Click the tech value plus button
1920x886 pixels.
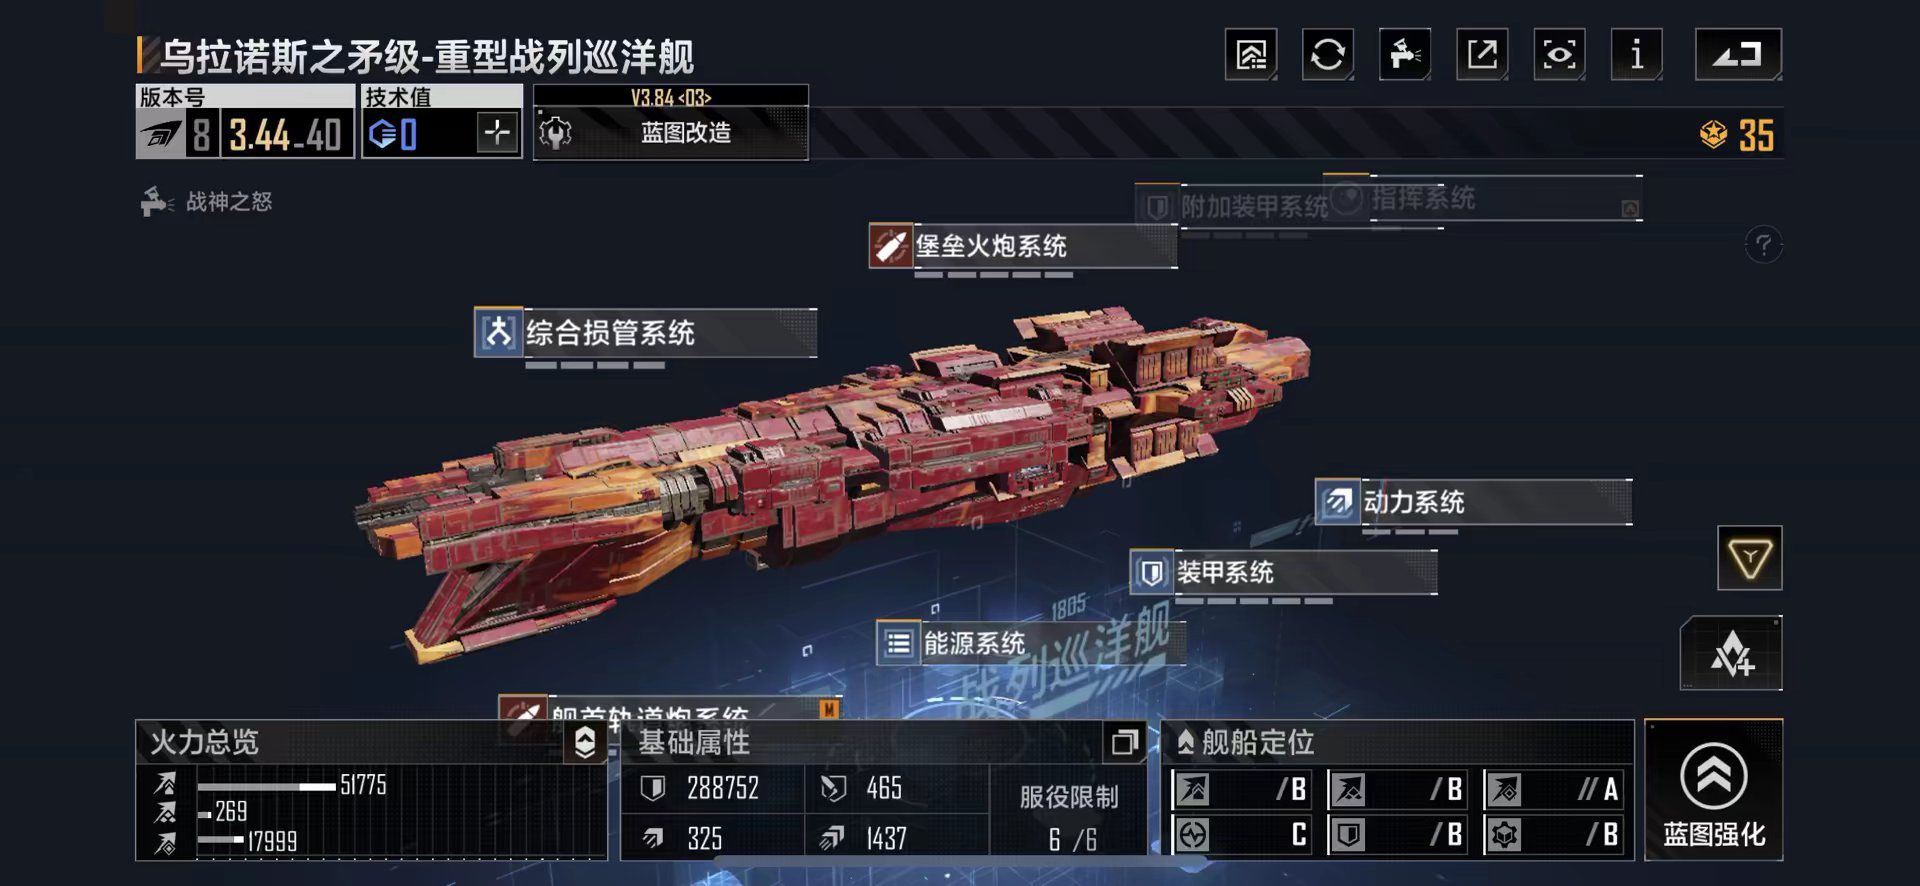click(x=497, y=133)
